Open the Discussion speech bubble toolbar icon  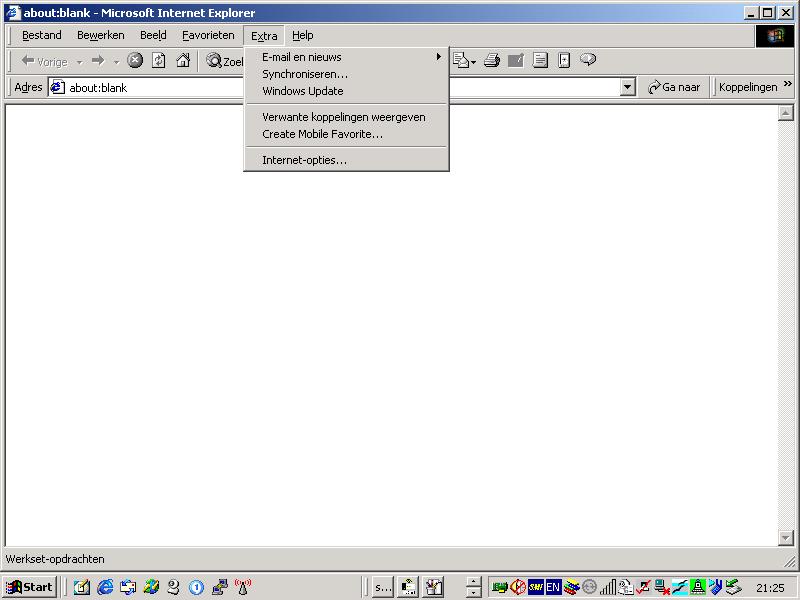(x=588, y=61)
